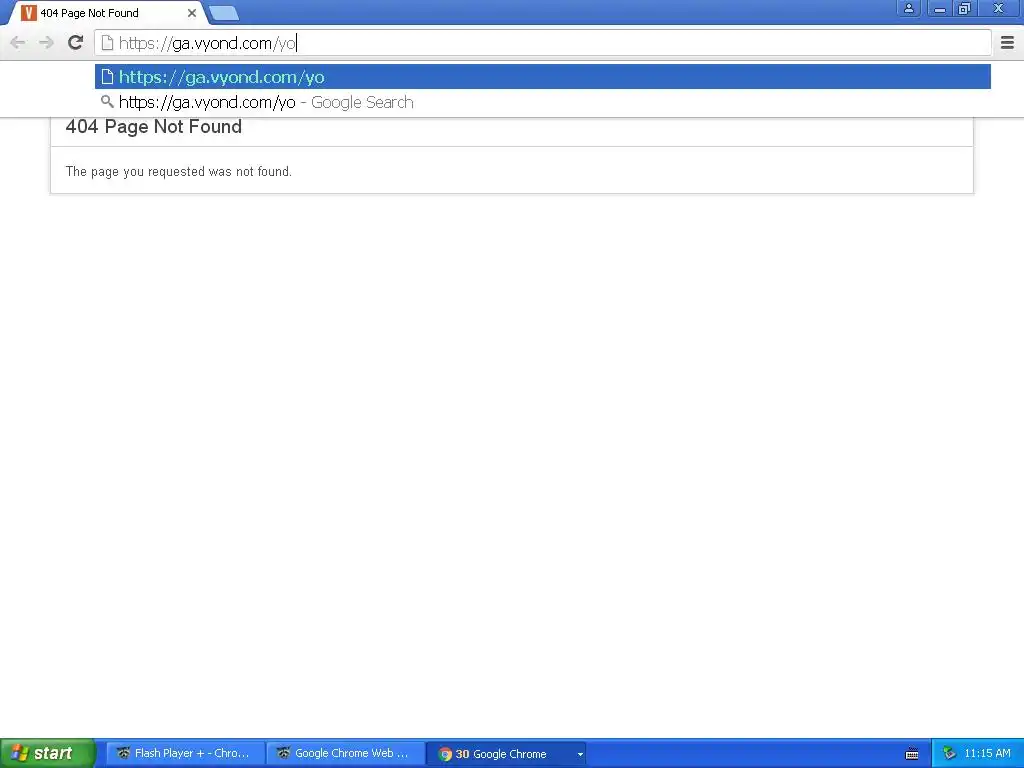Minimize the Chrome window
1024x768 pixels.
click(x=940, y=8)
